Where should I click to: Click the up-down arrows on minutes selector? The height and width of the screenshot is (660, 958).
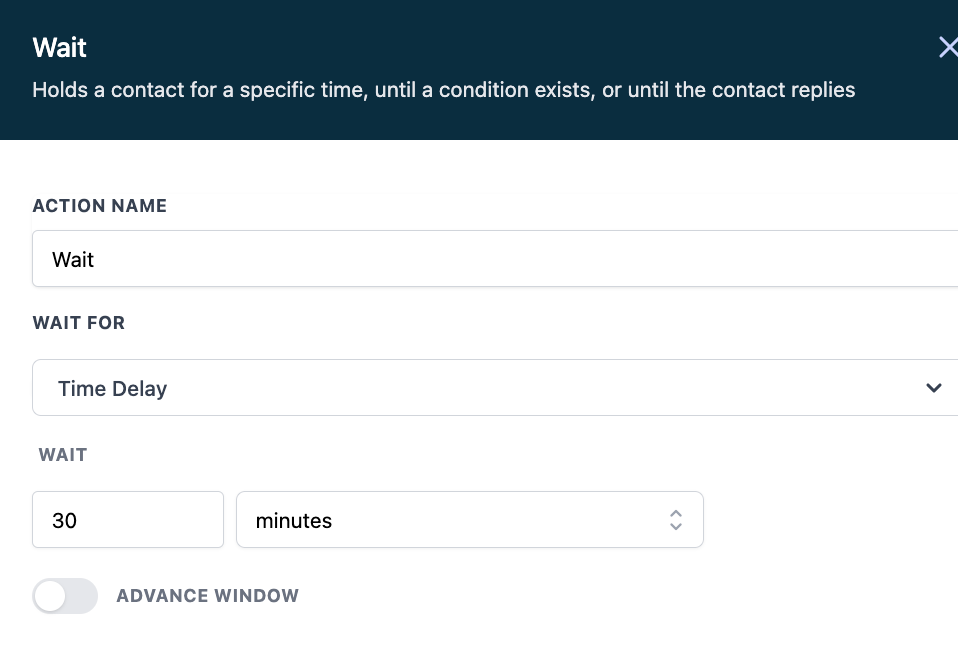point(676,520)
